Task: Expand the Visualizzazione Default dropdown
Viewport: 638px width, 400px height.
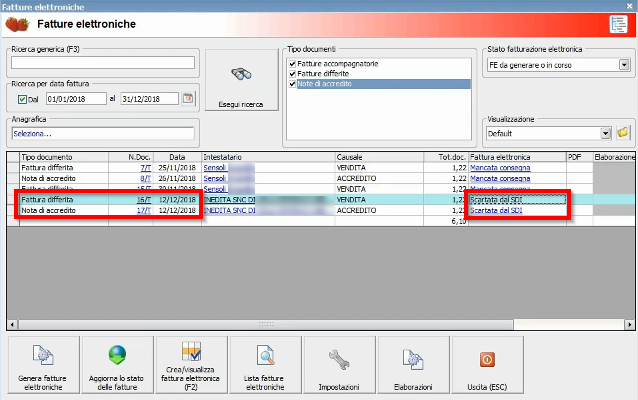Action: pyautogui.click(x=606, y=132)
